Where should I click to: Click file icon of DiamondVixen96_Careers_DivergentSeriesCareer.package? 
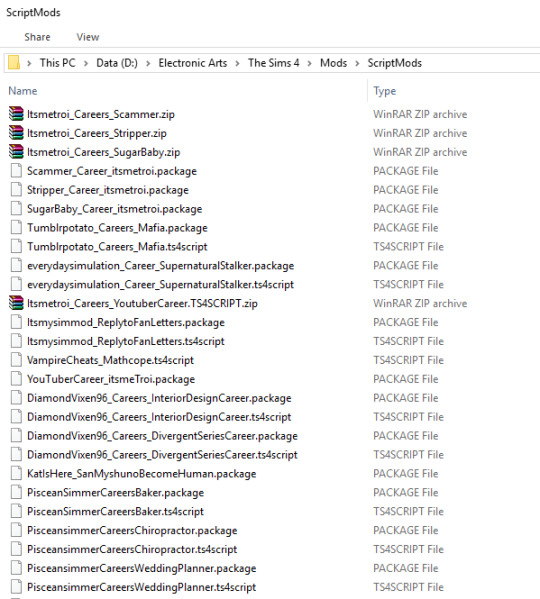(x=16, y=435)
